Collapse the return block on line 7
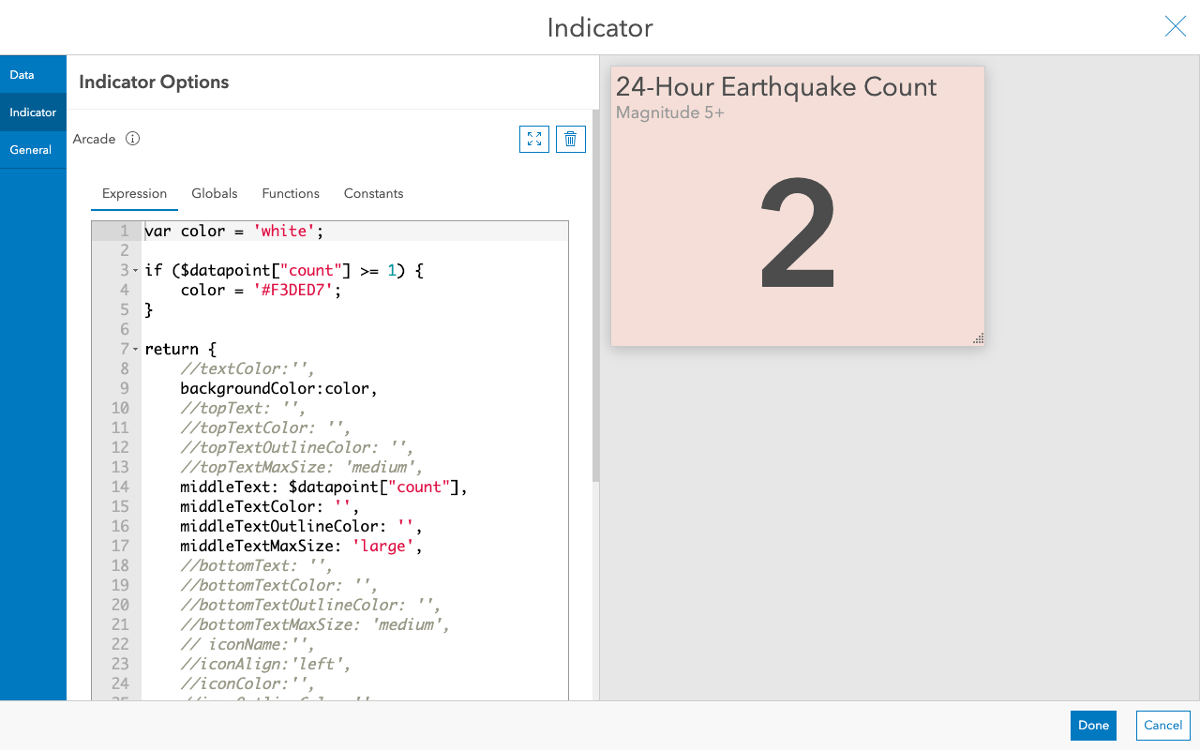This screenshot has width=1200, height=750. click(x=135, y=349)
